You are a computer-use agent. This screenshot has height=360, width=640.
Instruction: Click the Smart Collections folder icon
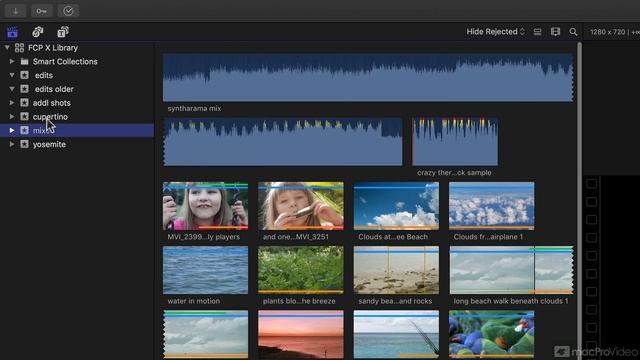click(x=24, y=62)
